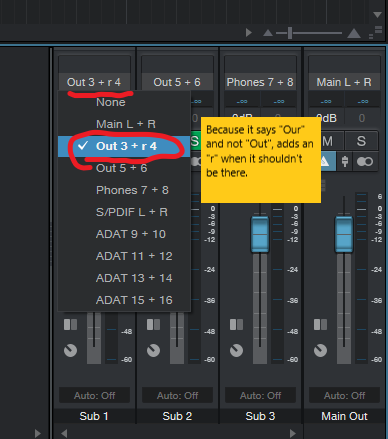The height and width of the screenshot is (439, 388).
Task: Click the Main Out pan knob
Action: (320, 350)
